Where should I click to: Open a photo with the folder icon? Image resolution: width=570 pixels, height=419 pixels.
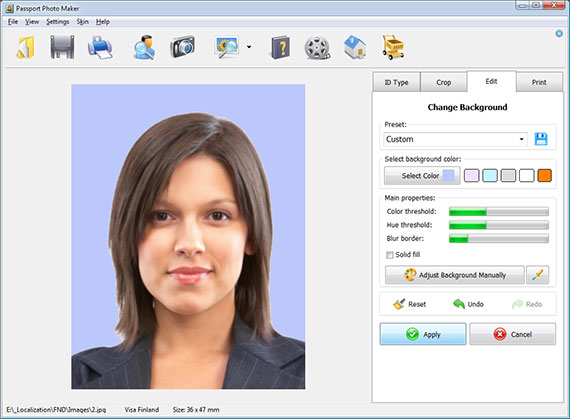(25, 47)
